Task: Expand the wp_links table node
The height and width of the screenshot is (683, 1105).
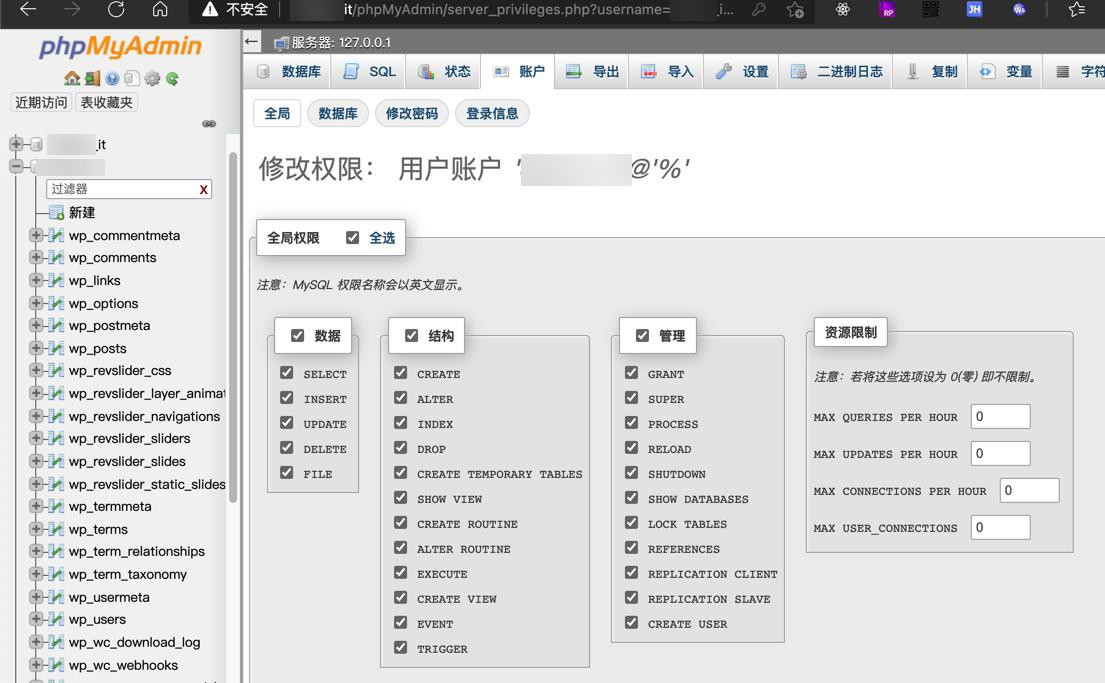Action: click(35, 280)
